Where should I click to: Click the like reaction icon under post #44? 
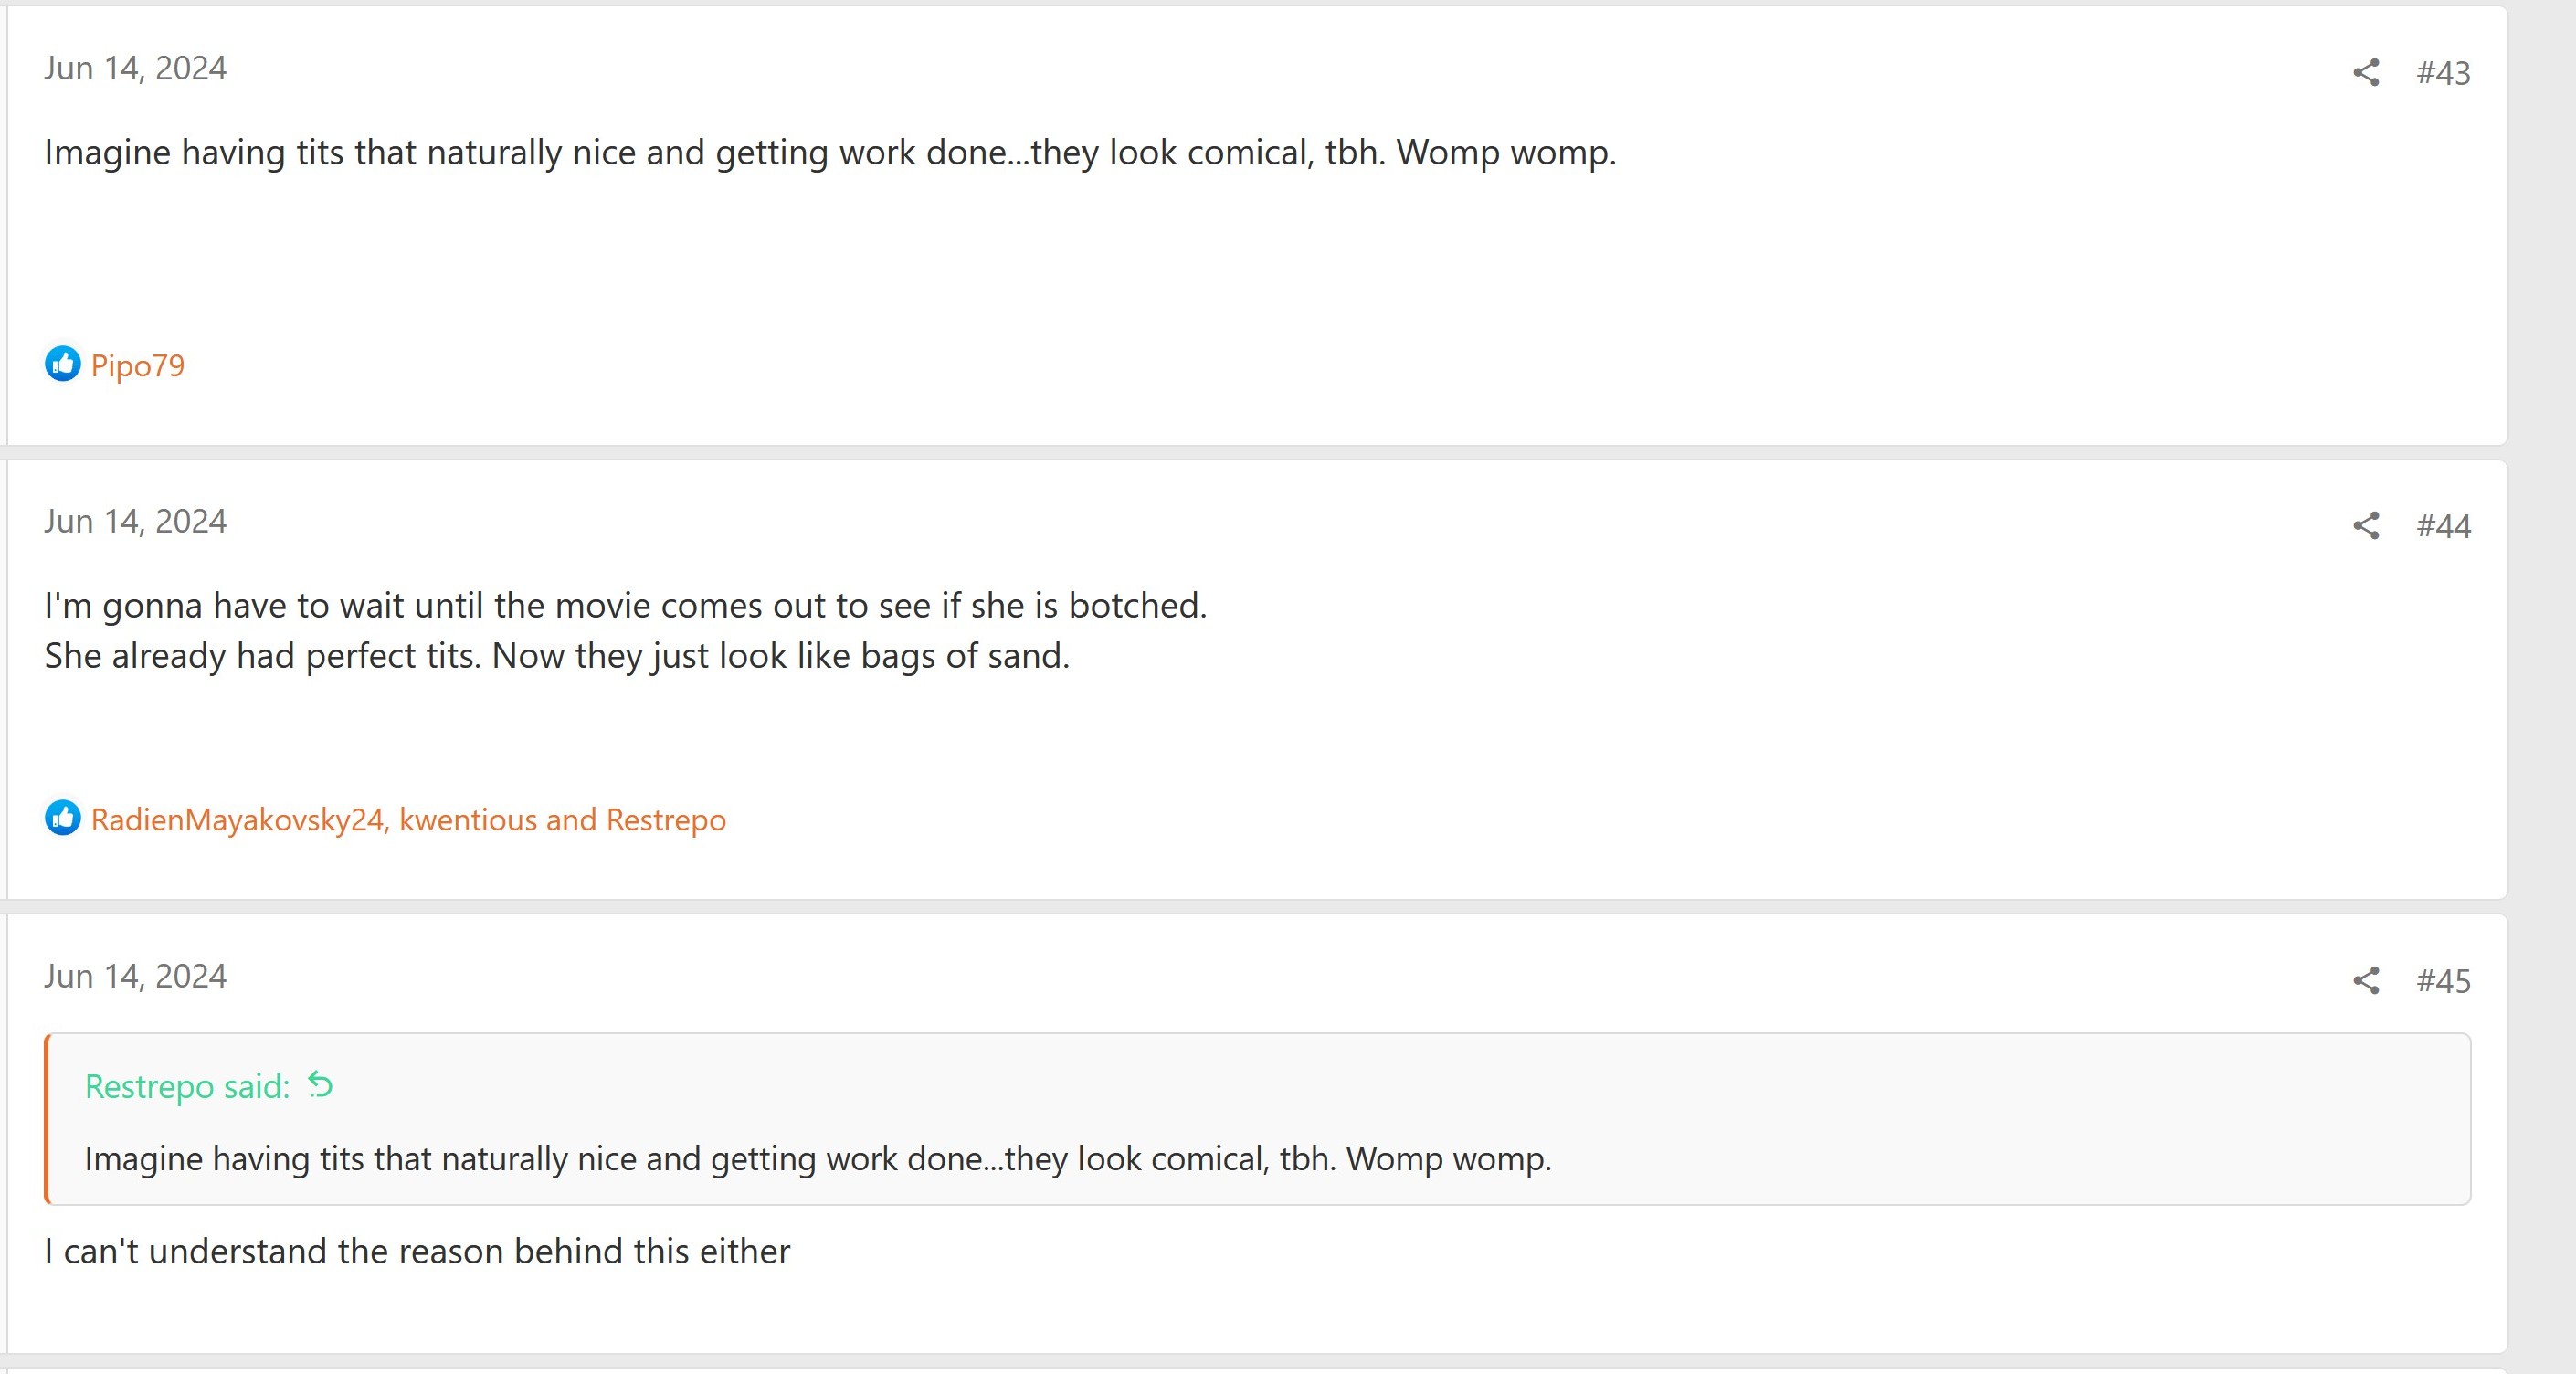point(62,818)
